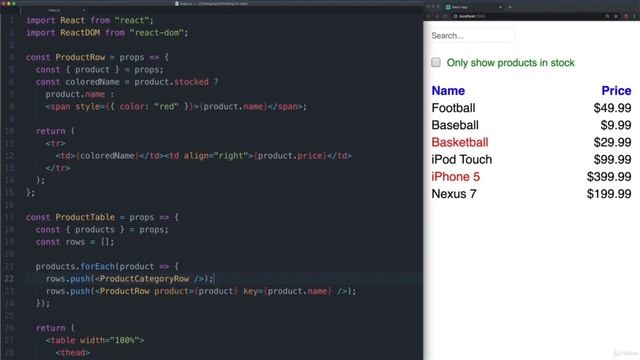640x360 pixels.
Task: Place cursor on 'ProductCategoryRow' in line 22
Action: 144,279
